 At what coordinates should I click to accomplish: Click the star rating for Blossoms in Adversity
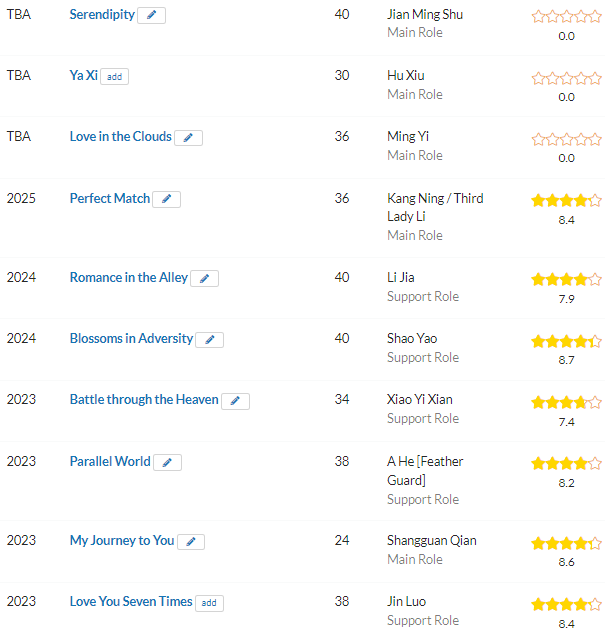tap(567, 341)
